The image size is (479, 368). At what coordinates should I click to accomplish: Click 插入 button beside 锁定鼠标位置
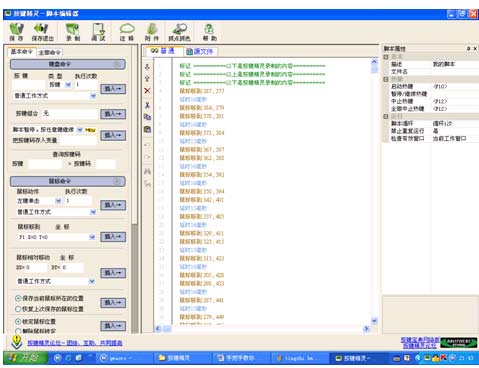113,326
